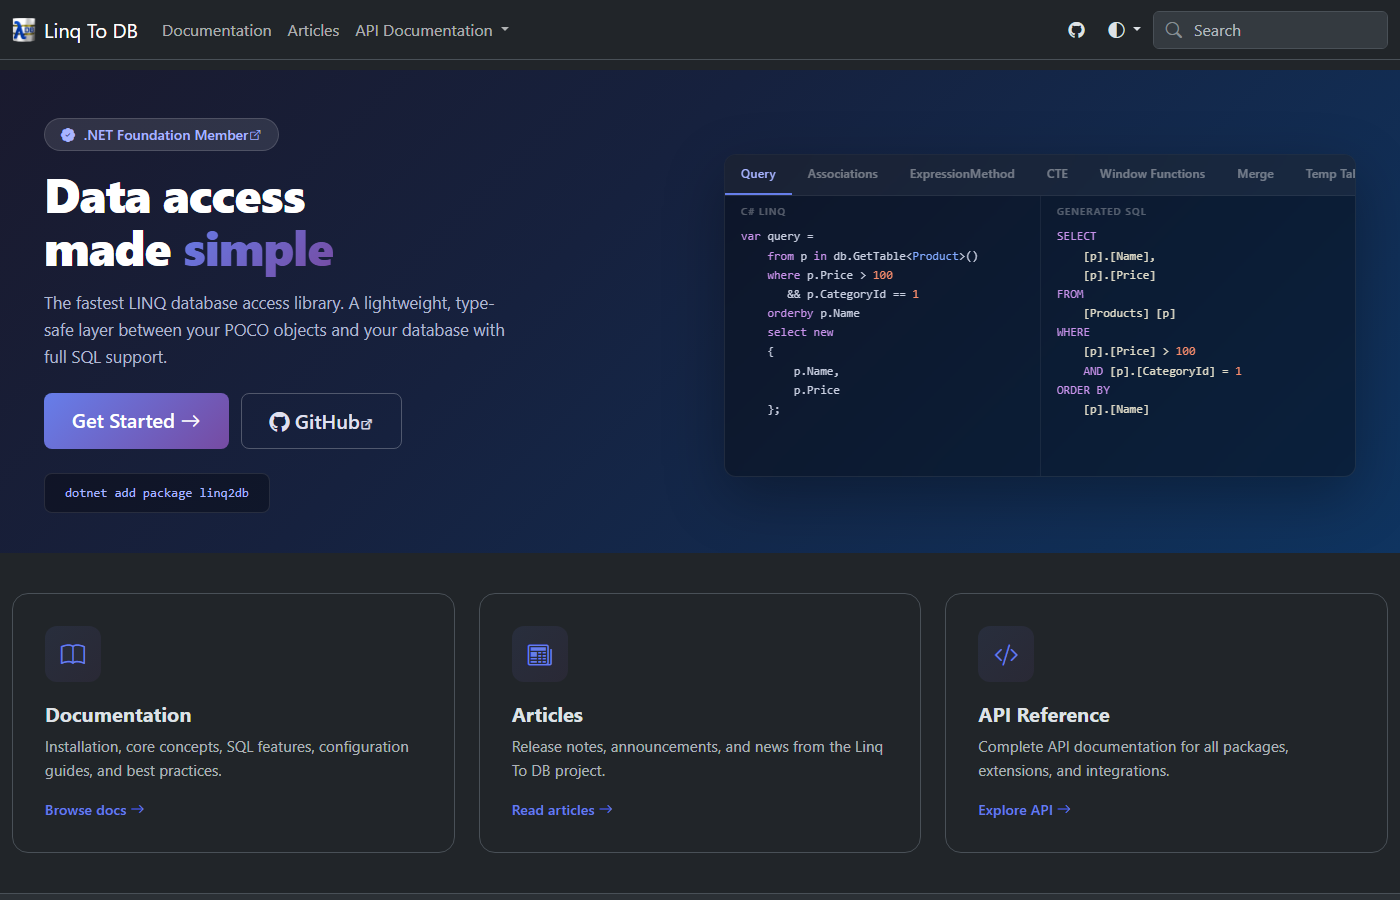Screen dimensions: 1400x900
Task: Click the Articles card newspaper icon
Action: [x=540, y=654]
